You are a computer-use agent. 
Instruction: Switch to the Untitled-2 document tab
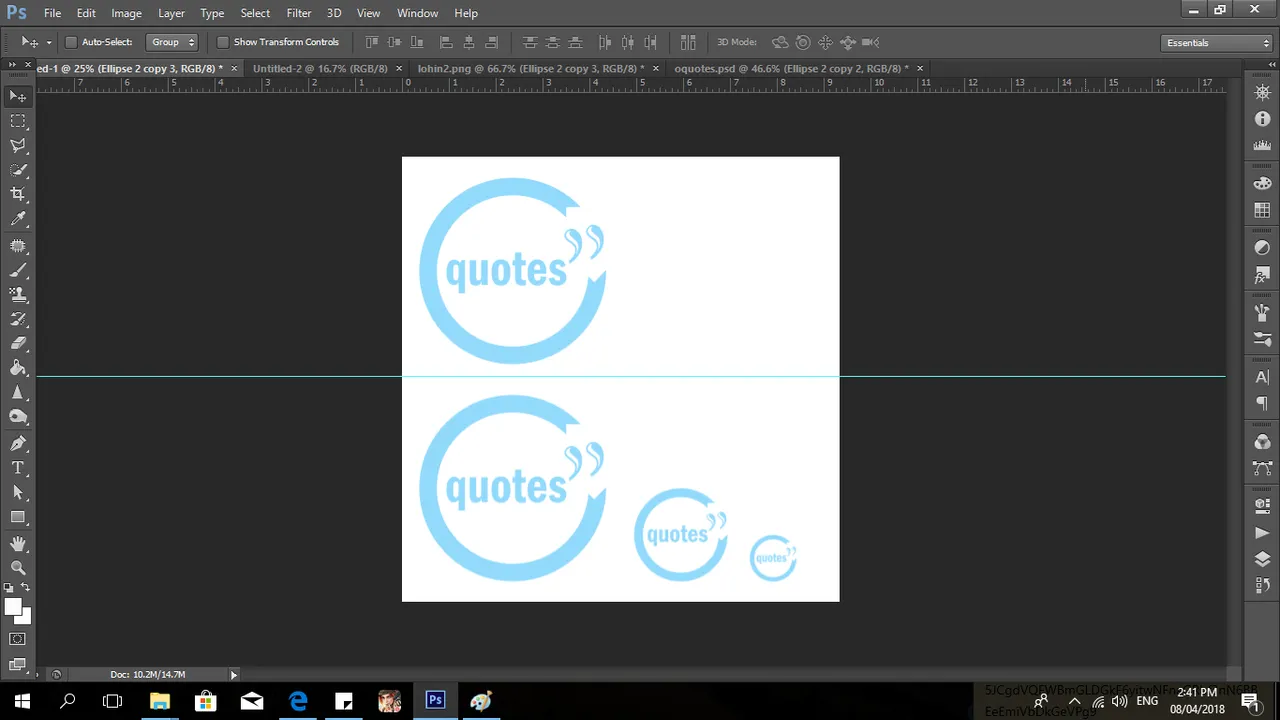(x=320, y=68)
